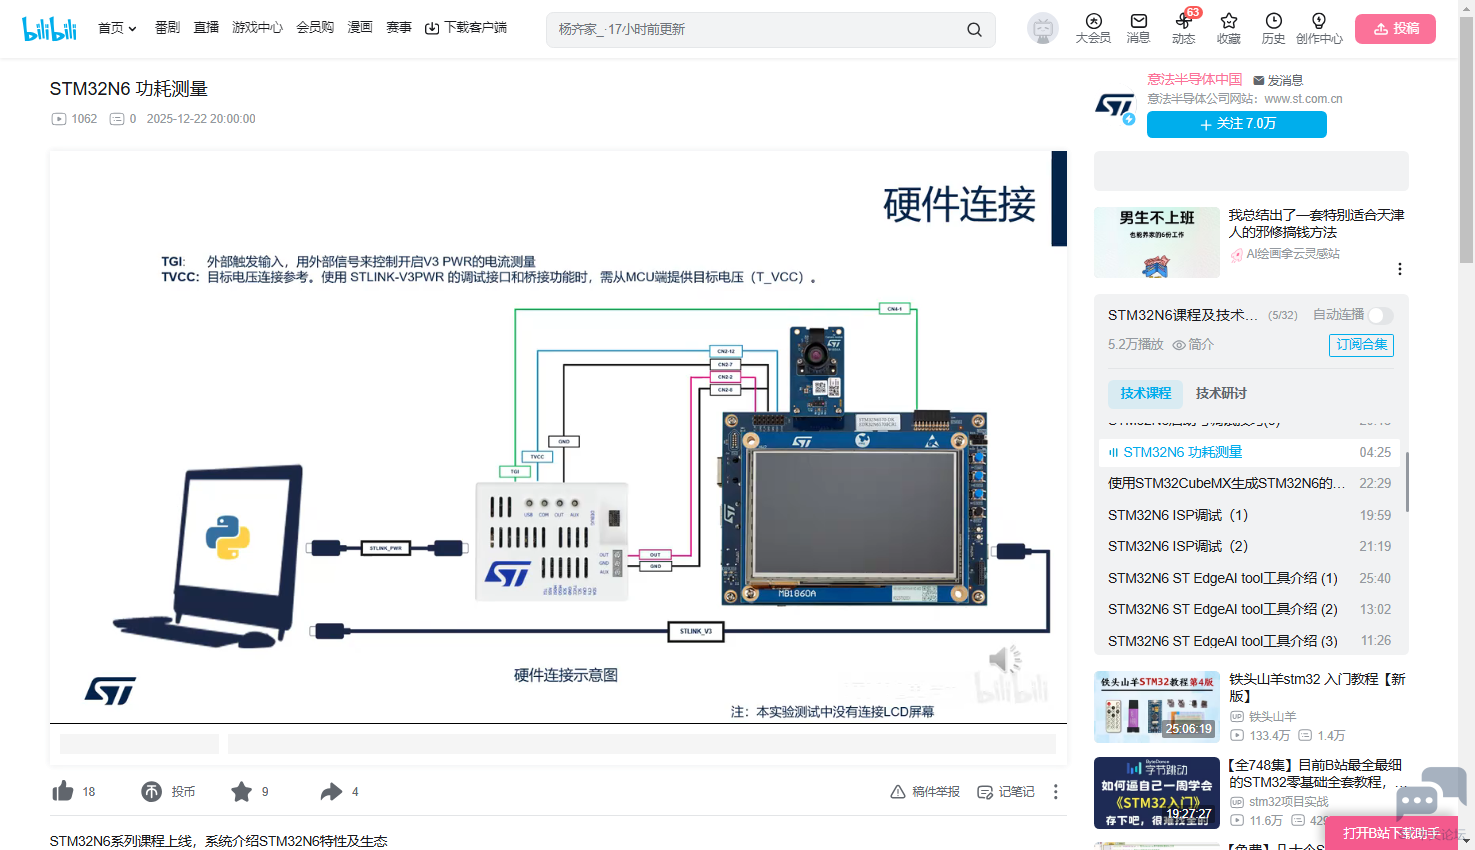Click the favorite star icon below video
The width and height of the screenshot is (1475, 850).
[241, 792]
